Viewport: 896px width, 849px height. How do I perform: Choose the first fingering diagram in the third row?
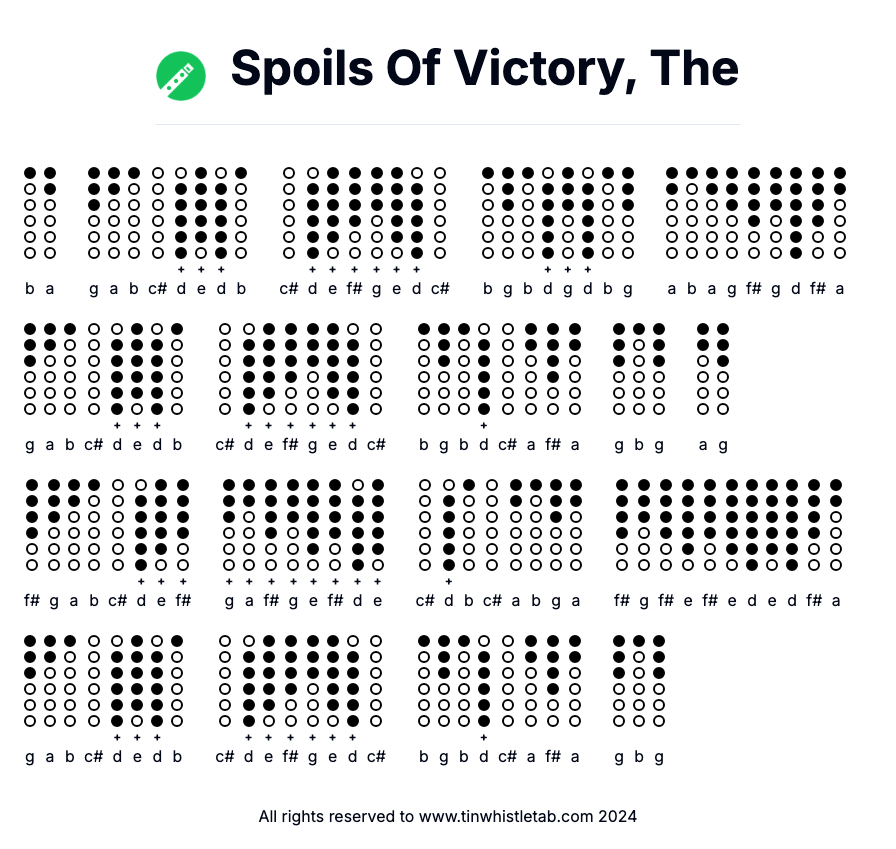coord(30,525)
